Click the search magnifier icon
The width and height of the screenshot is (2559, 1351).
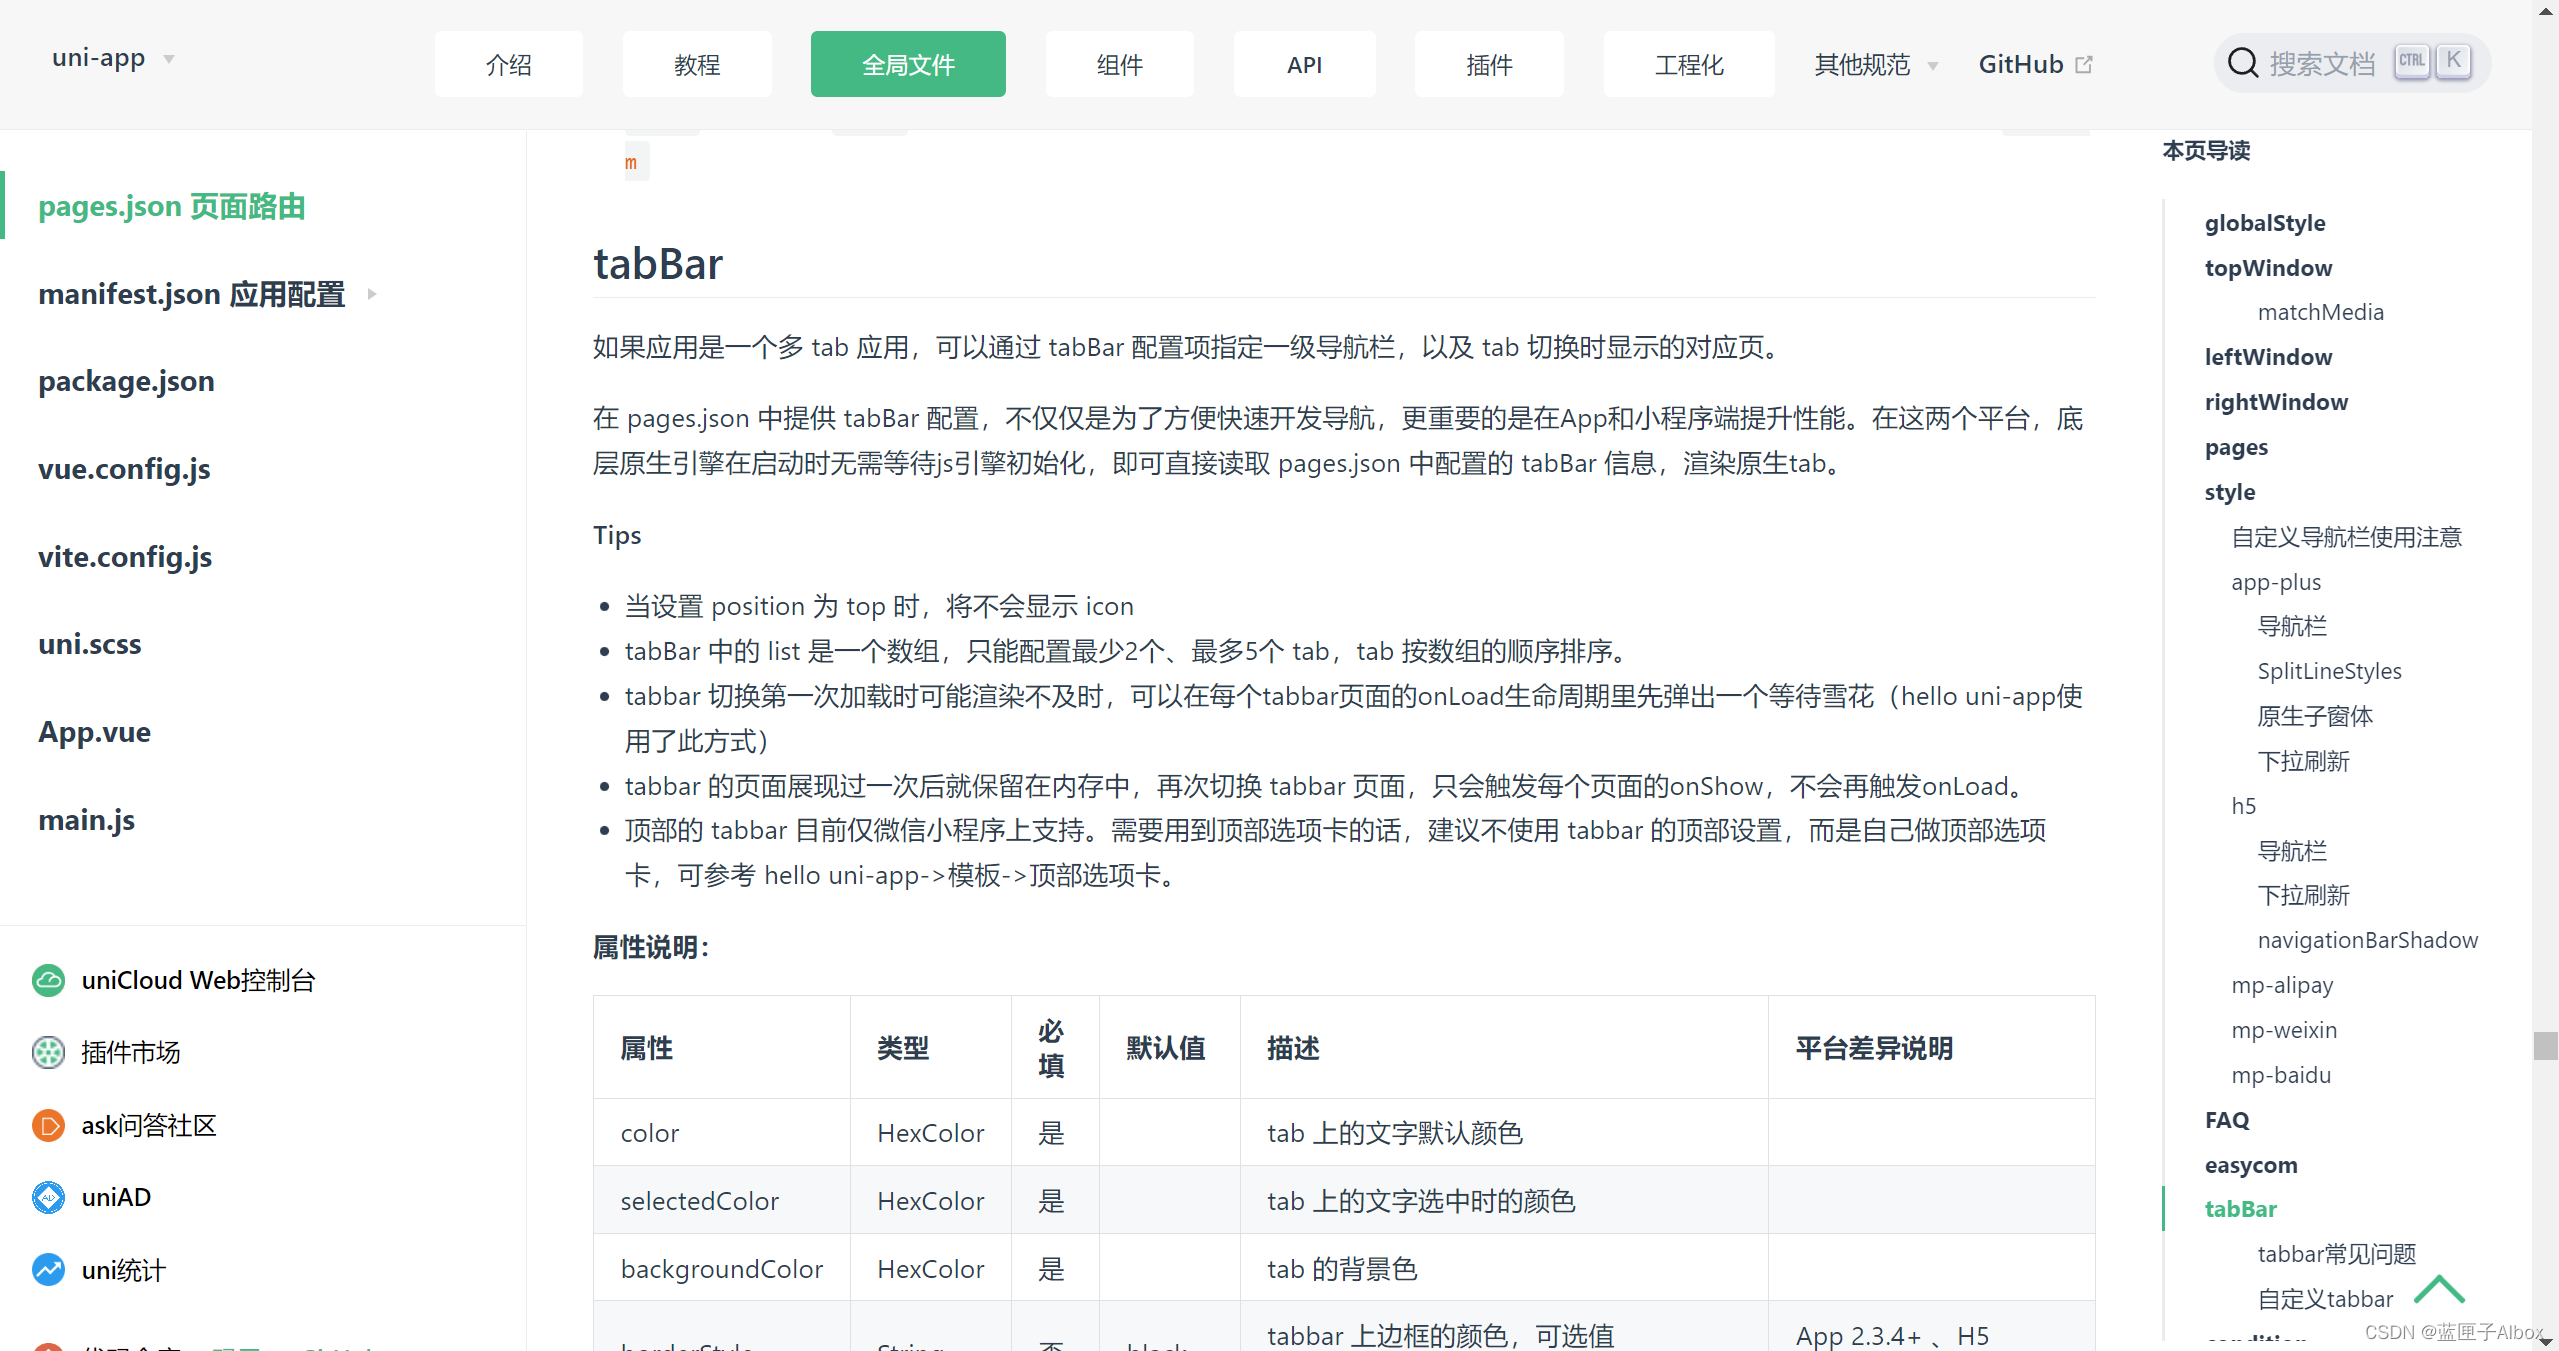tap(2242, 64)
